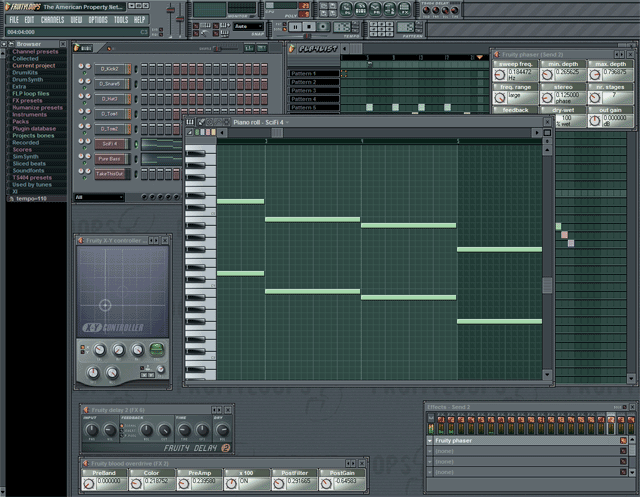Open Channel presets in Browser

pos(35,51)
